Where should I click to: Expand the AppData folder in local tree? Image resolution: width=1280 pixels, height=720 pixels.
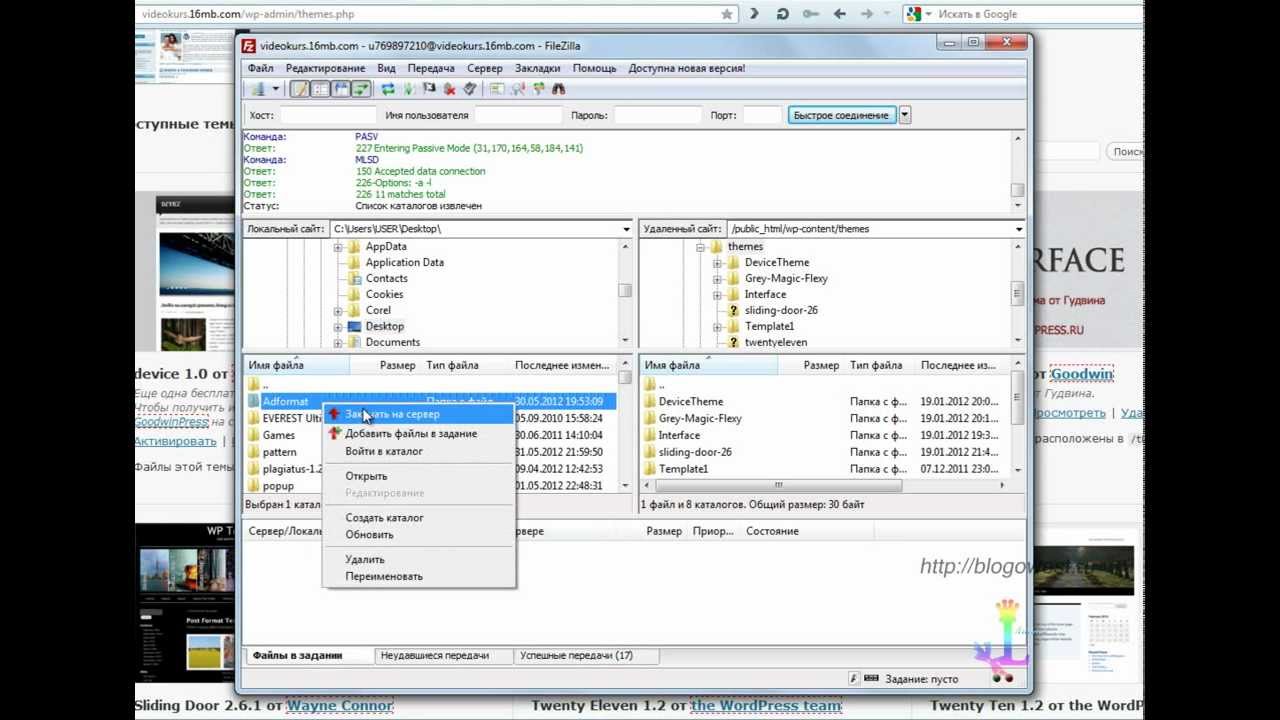[x=338, y=247]
